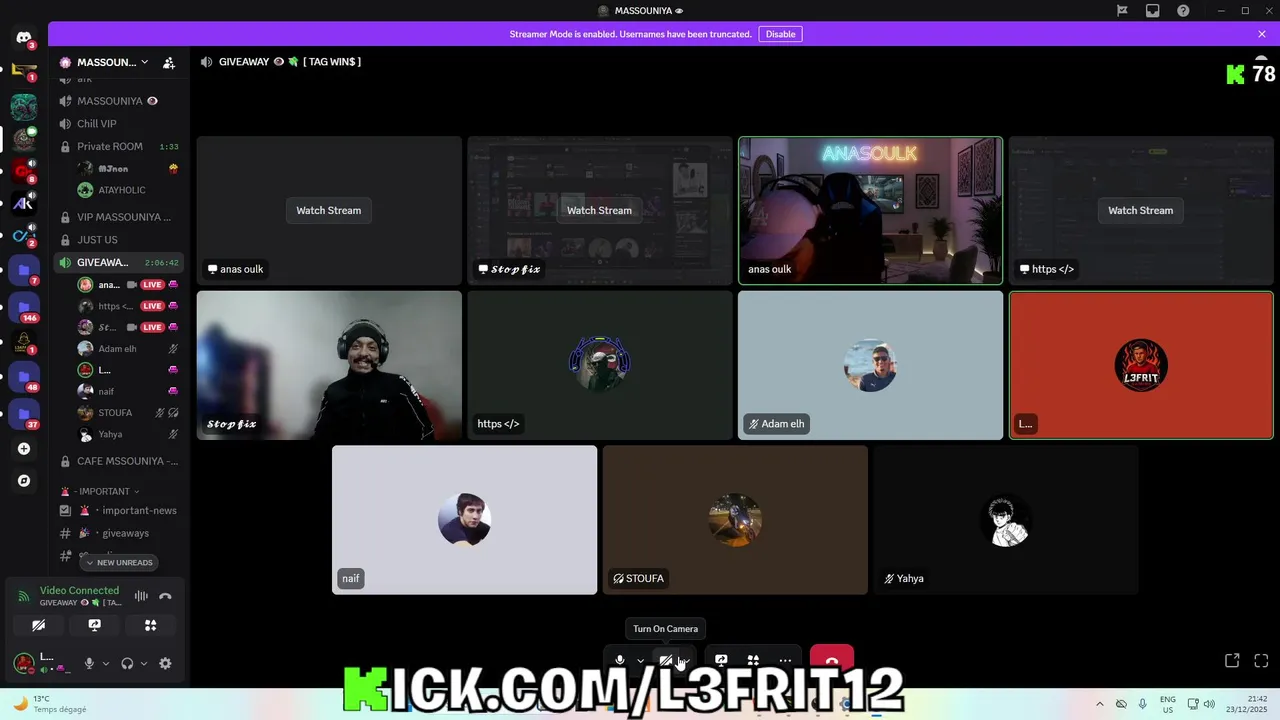1280x720 pixels.
Task: Open more options ellipsis in call bar
Action: coord(785,660)
